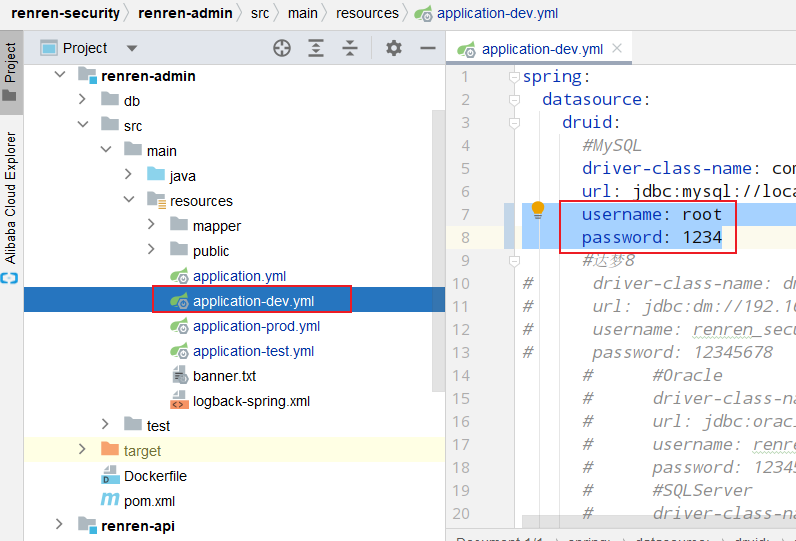Collapse the renren-admin module node
The width and height of the screenshot is (796, 541).
pos(60,75)
